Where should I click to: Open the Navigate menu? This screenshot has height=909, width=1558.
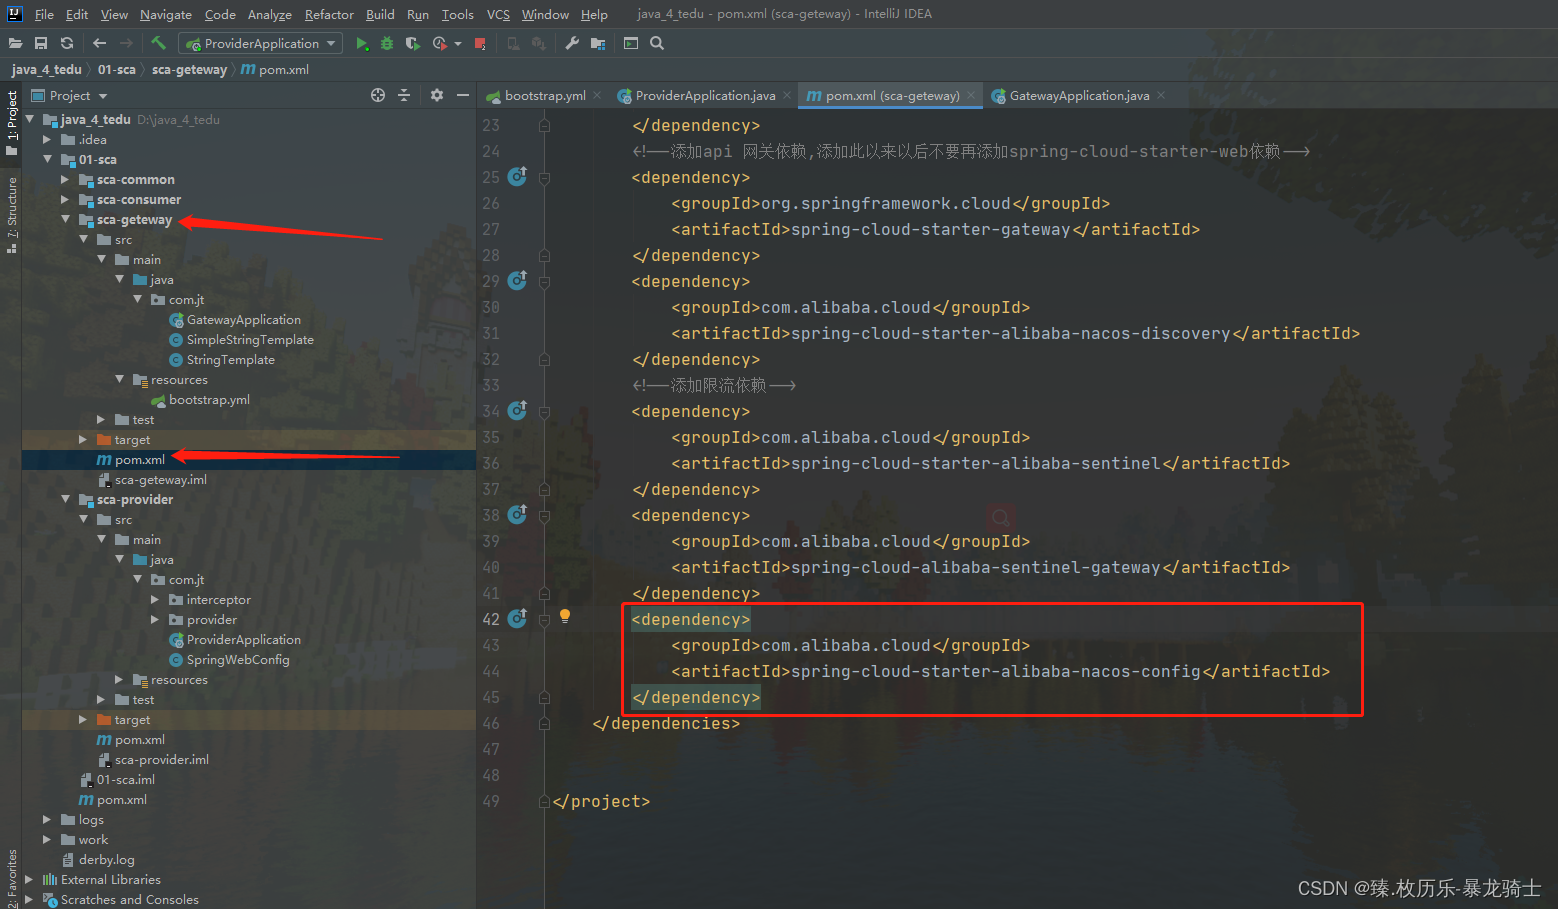click(165, 14)
